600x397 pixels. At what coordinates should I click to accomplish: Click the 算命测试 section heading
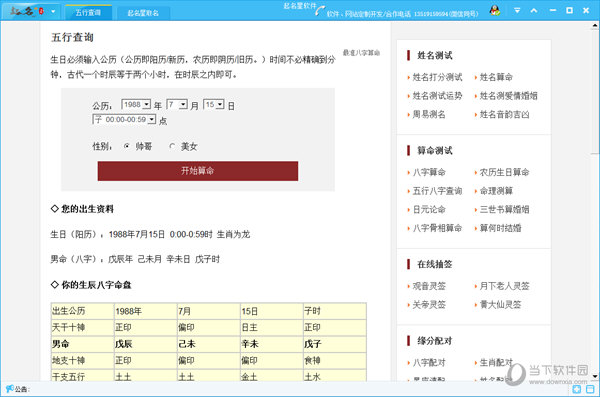tap(435, 150)
